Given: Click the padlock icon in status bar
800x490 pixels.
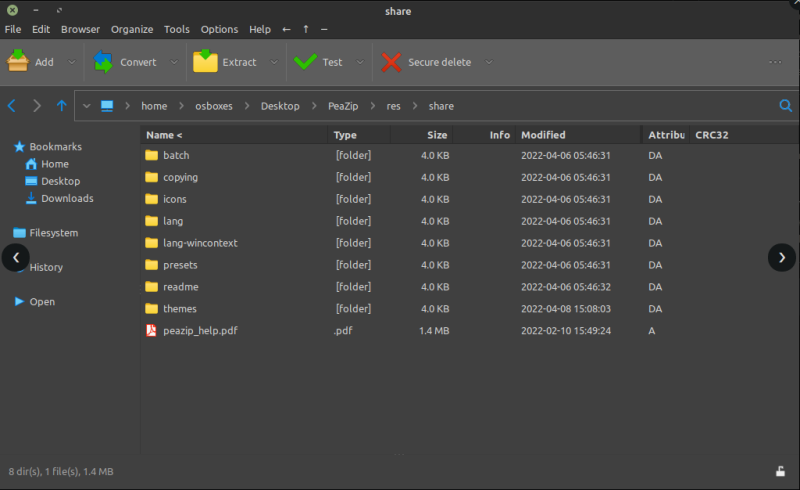Looking at the screenshot, I should (x=780, y=471).
